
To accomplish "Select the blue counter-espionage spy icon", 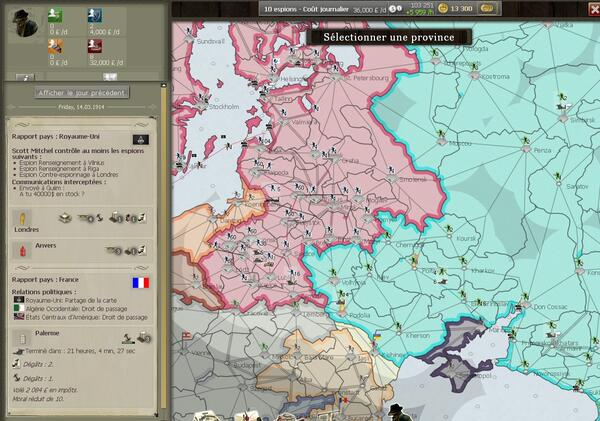I will [95, 16].
